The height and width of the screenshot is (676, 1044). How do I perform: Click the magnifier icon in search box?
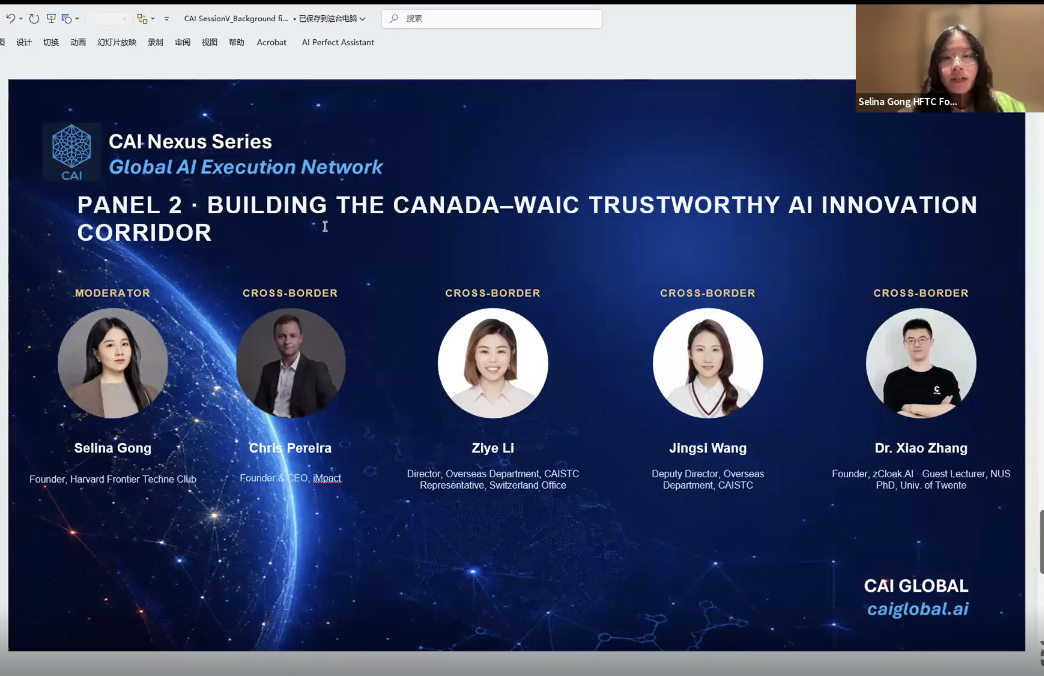pyautogui.click(x=394, y=19)
